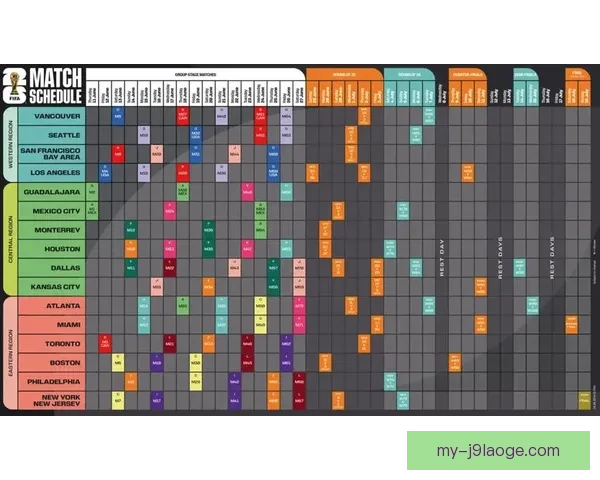Click Vancouver's blue group-stage match cell

pos(118,116)
